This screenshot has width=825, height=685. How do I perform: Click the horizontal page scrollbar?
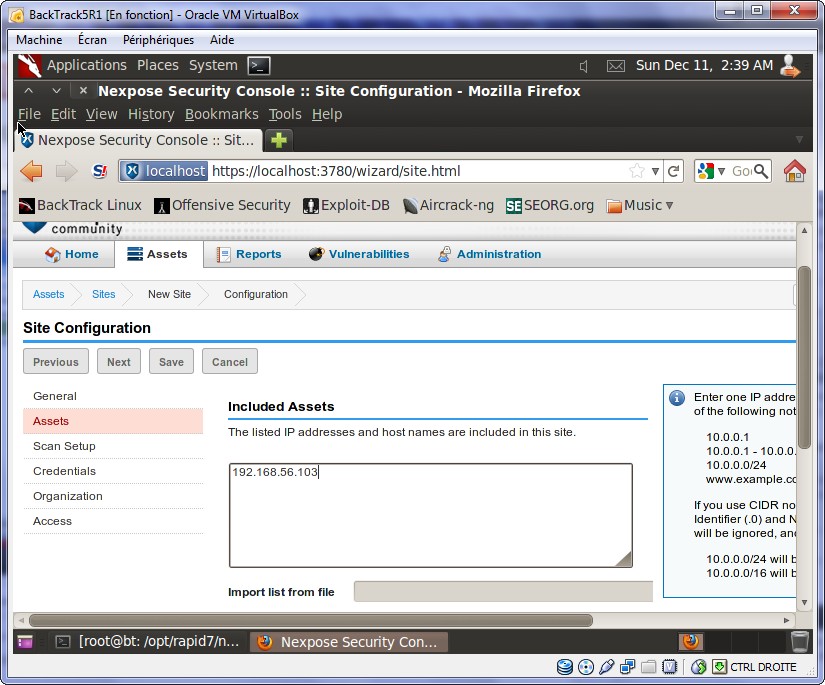[310, 620]
